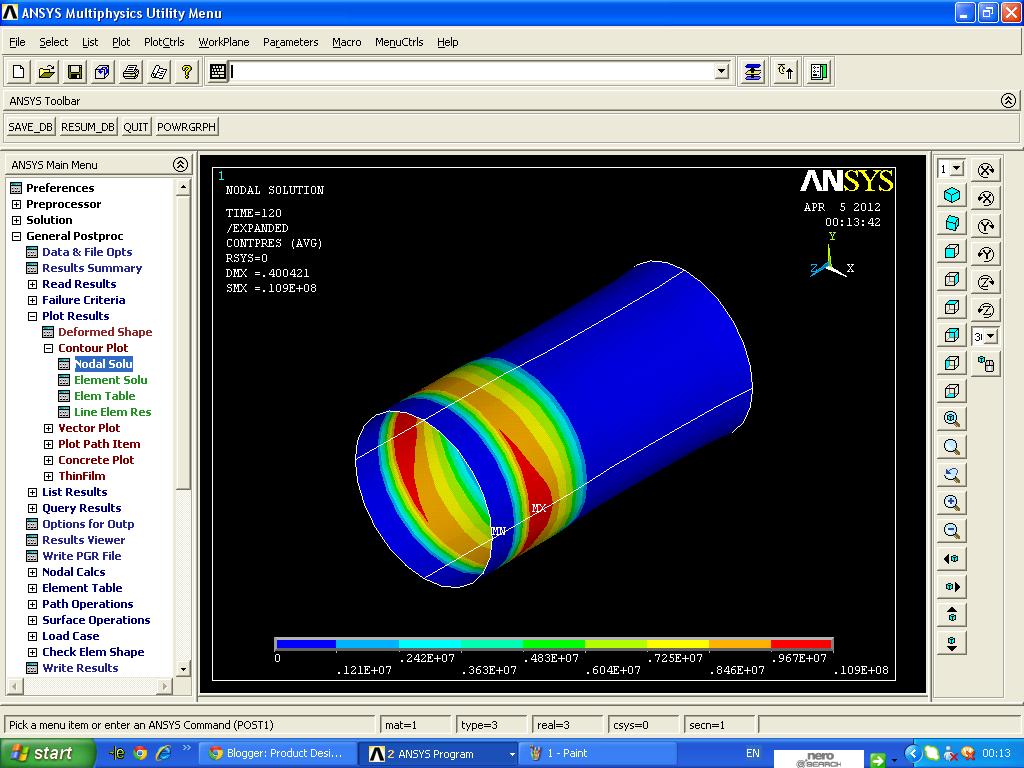Click the Rotate about +X icon
Viewport: 1024px width, 768px height.
click(986, 170)
